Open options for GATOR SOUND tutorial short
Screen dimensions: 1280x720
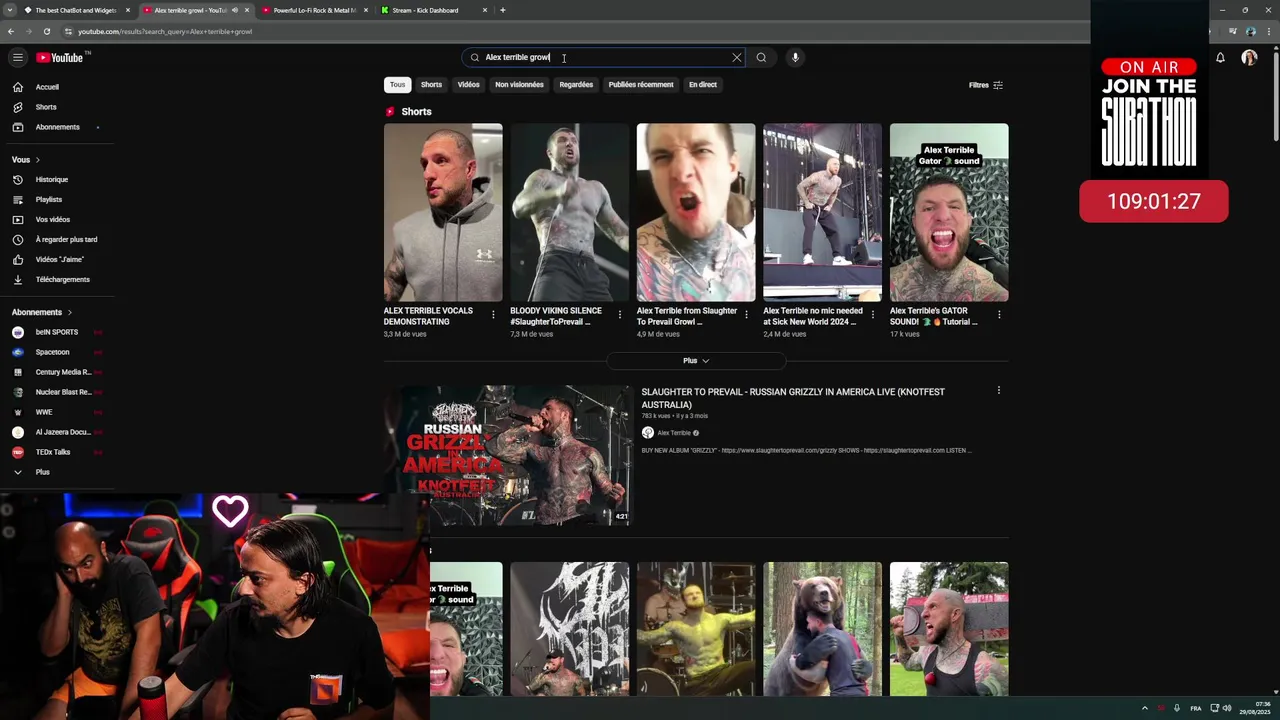click(x=999, y=315)
